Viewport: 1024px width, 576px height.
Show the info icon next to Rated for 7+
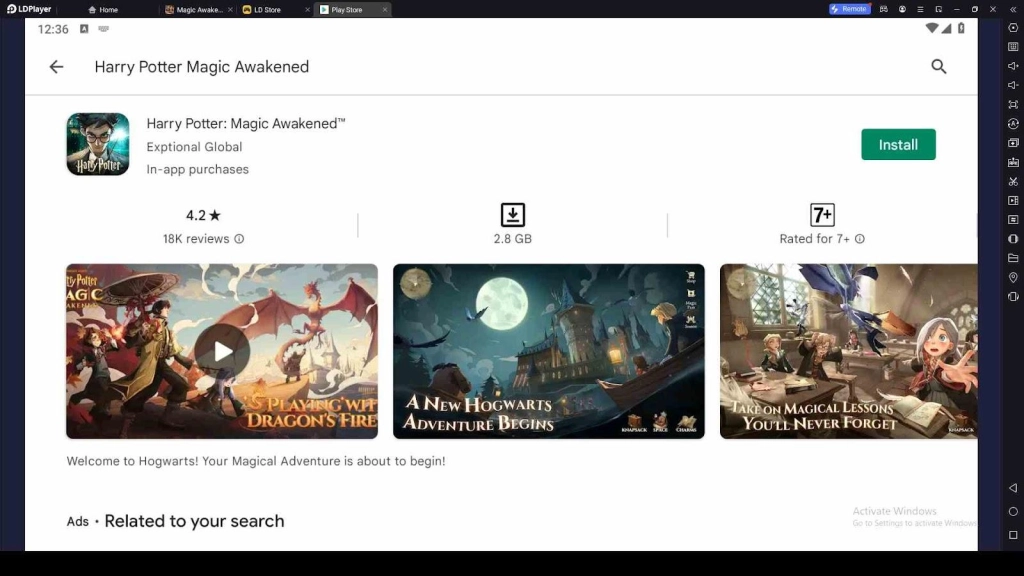click(859, 239)
